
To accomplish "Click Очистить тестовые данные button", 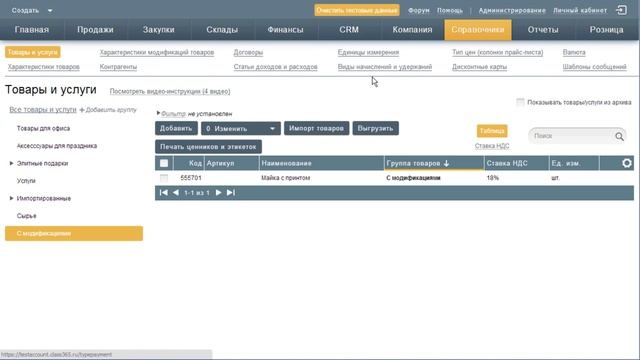I will pyautogui.click(x=357, y=10).
